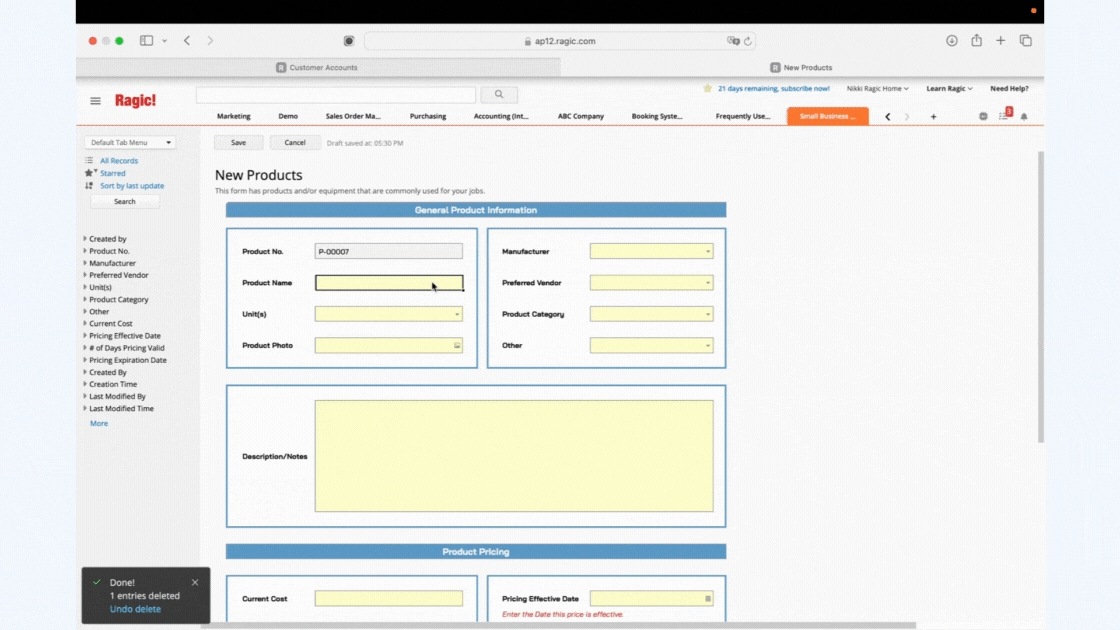Image resolution: width=1120 pixels, height=630 pixels.
Task: Open the tasks list icon with badge
Action: coord(1004,115)
